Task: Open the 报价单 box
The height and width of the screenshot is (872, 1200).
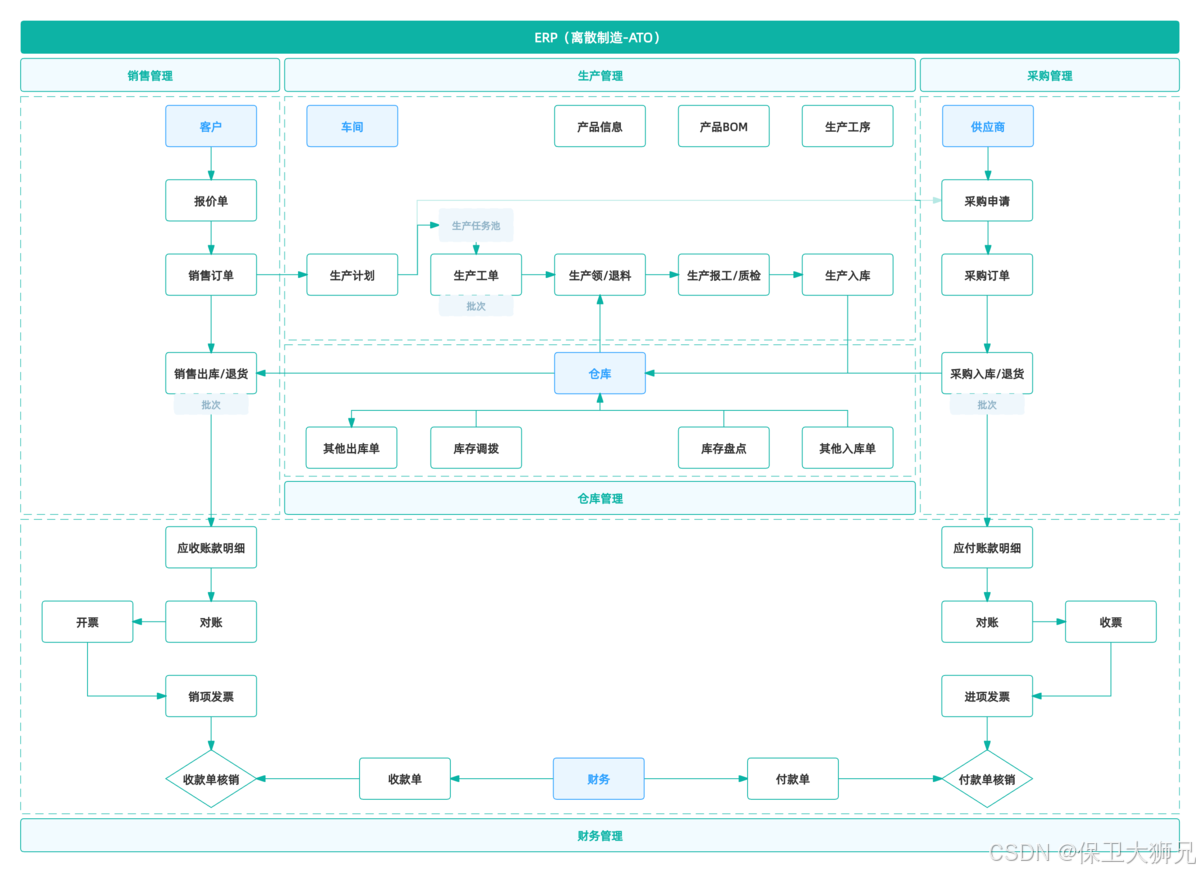Action: coord(211,201)
